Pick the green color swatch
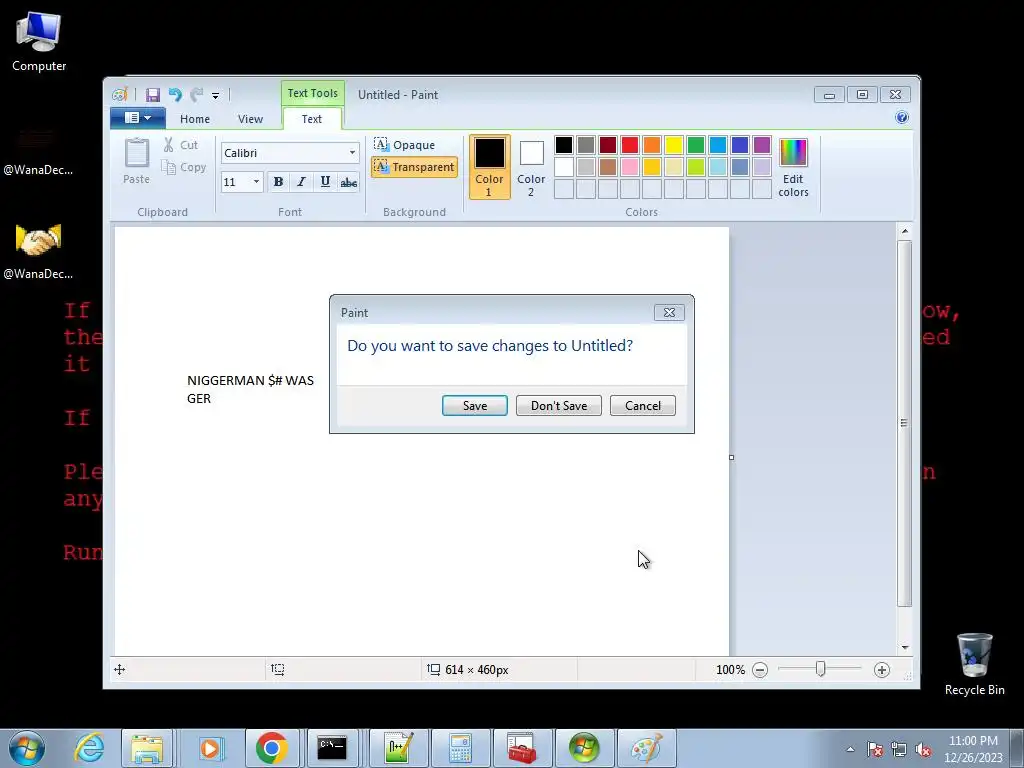Screen dimensions: 1024x768 pos(696,145)
